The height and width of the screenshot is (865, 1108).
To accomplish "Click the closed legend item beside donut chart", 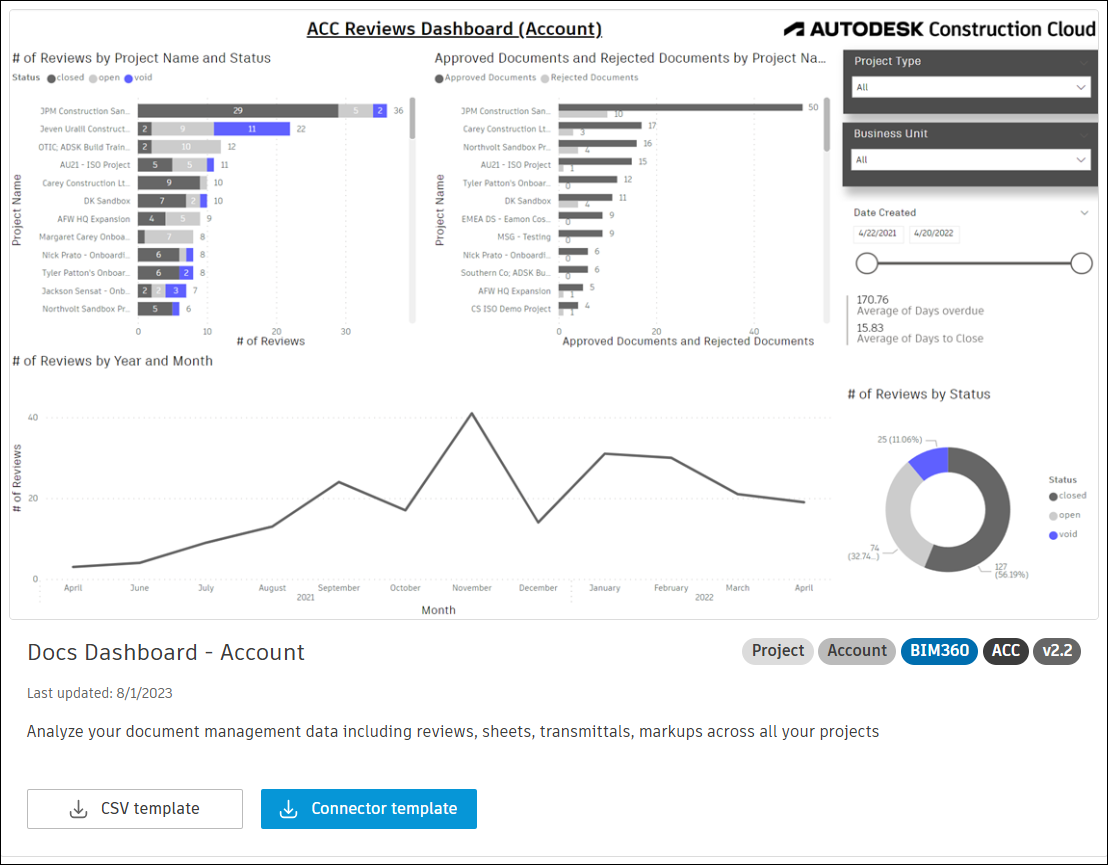I will (1068, 496).
